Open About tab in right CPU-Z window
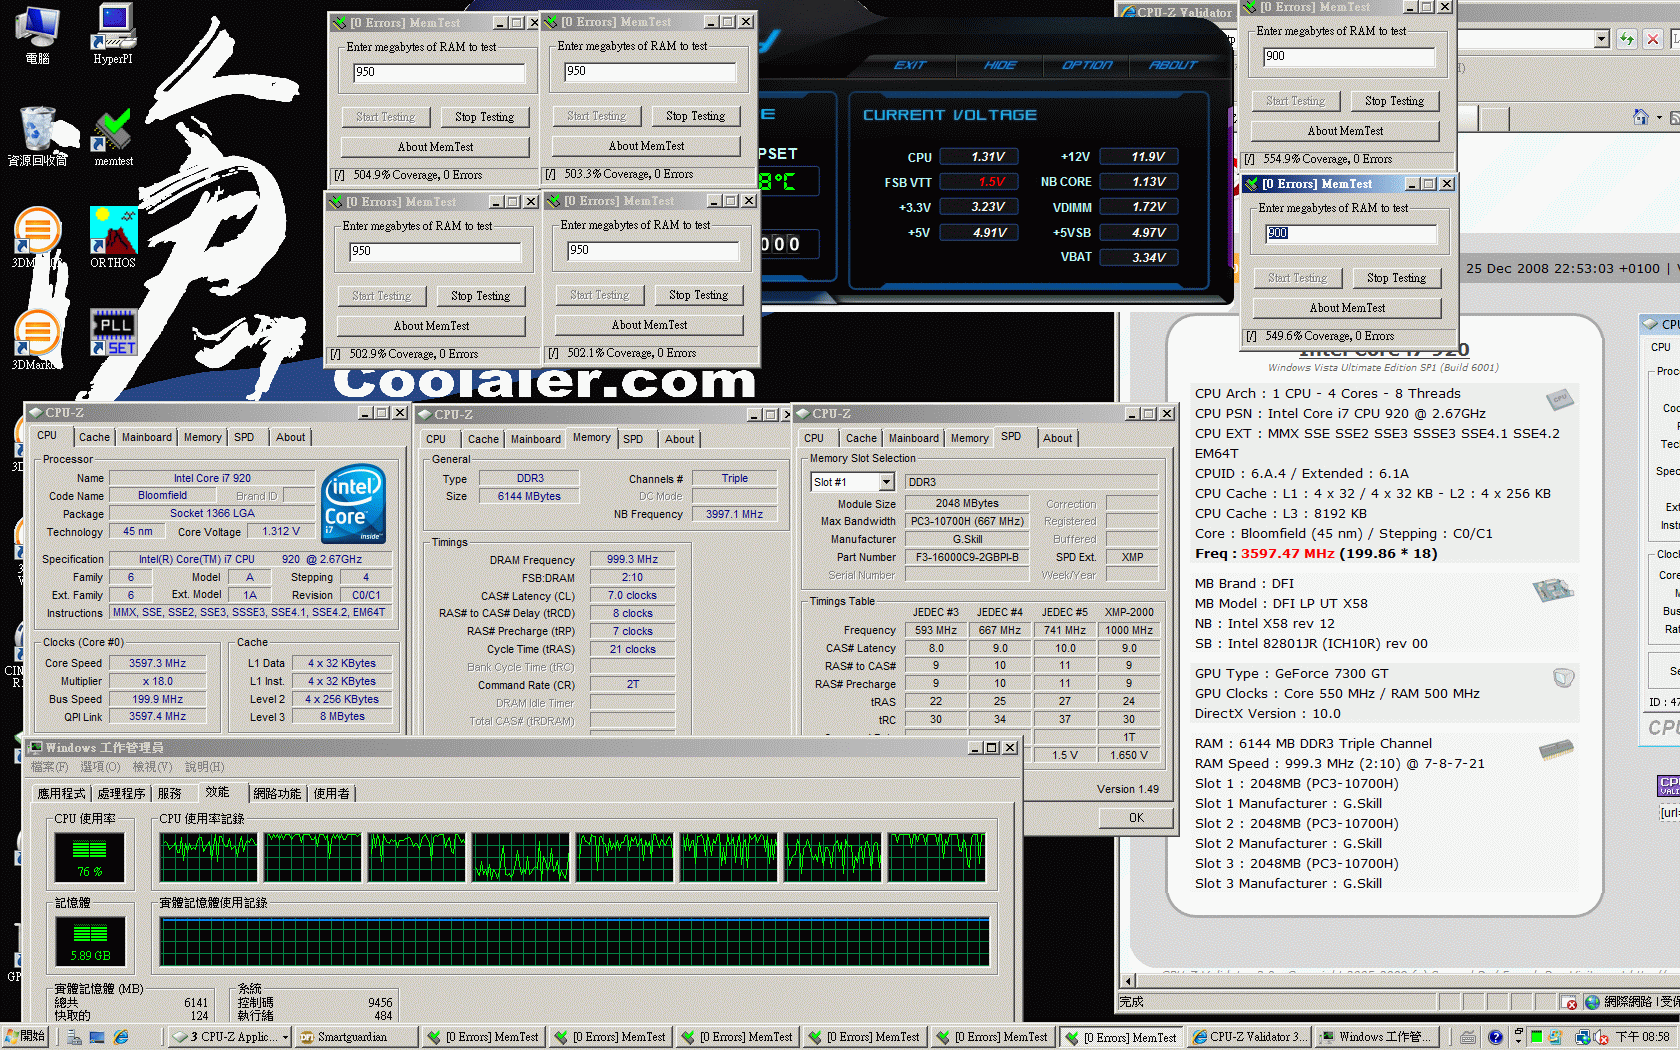 pos(1058,438)
